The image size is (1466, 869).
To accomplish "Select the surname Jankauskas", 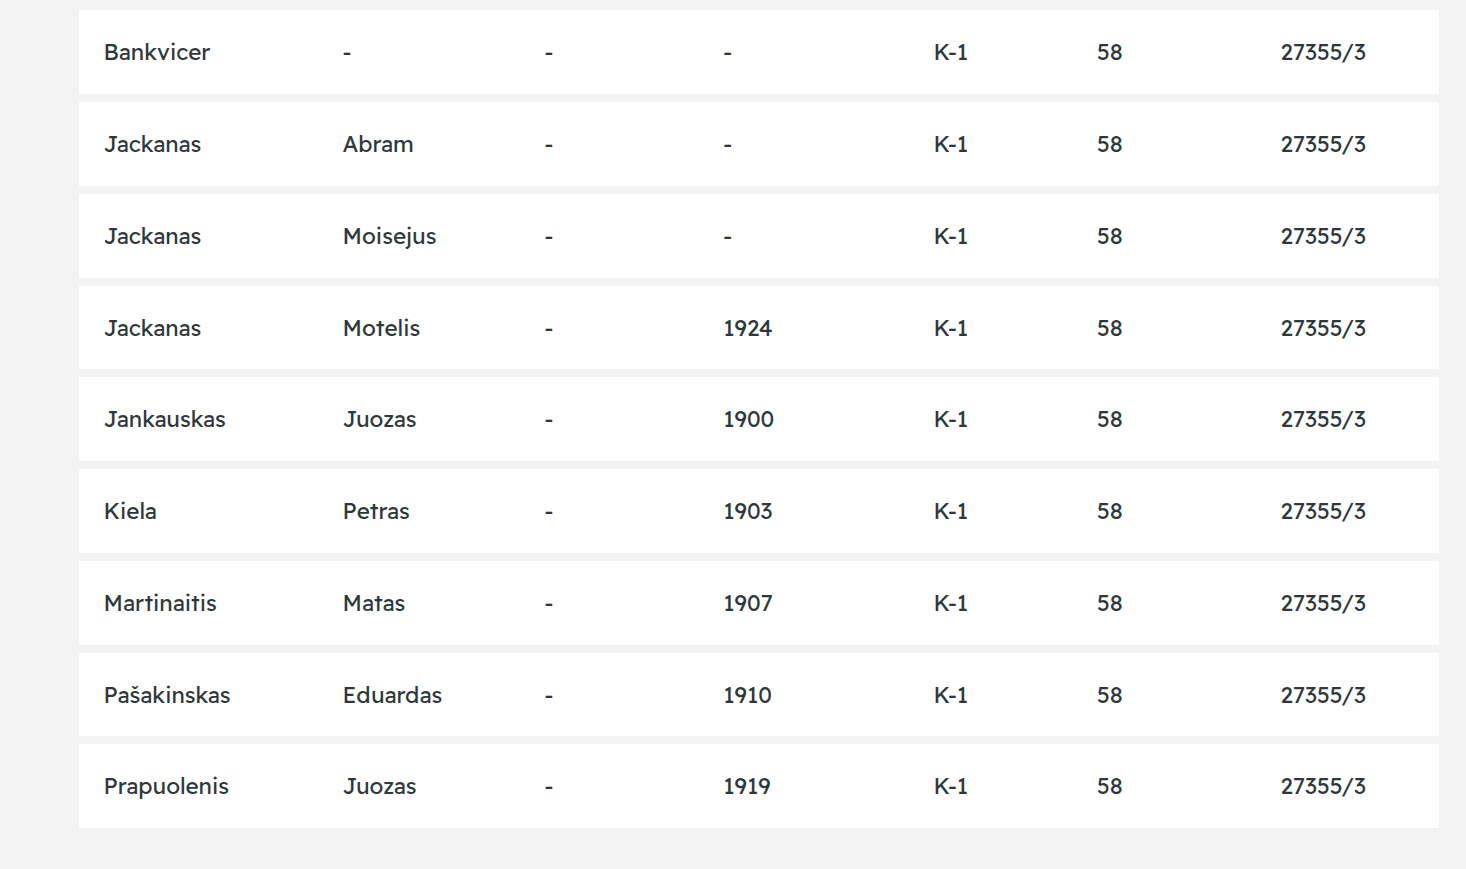I will [x=165, y=420].
